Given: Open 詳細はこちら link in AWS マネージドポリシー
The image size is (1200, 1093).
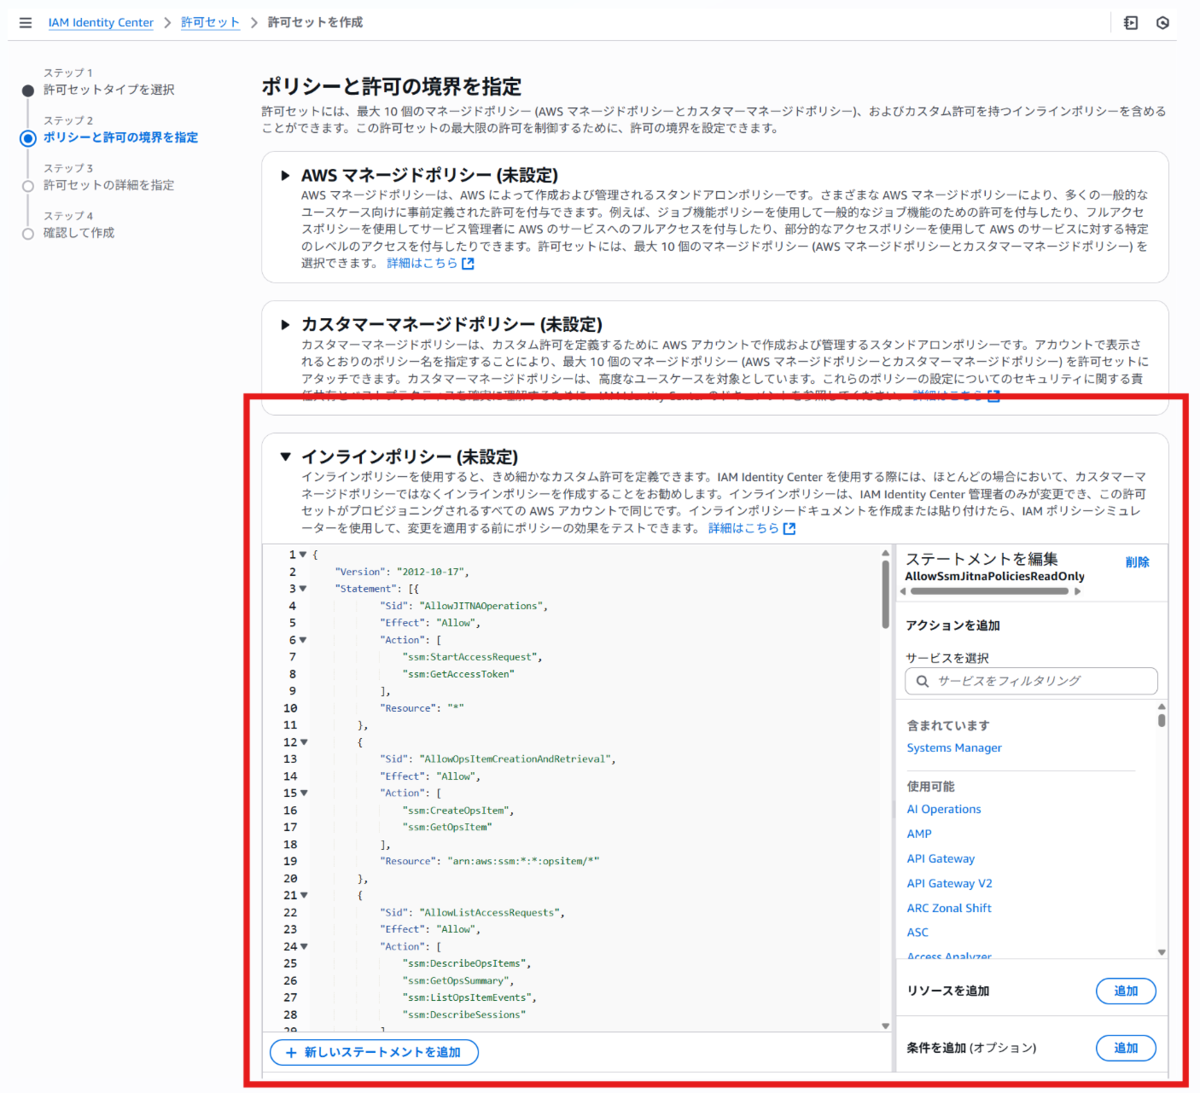Looking at the screenshot, I should pos(421,263).
